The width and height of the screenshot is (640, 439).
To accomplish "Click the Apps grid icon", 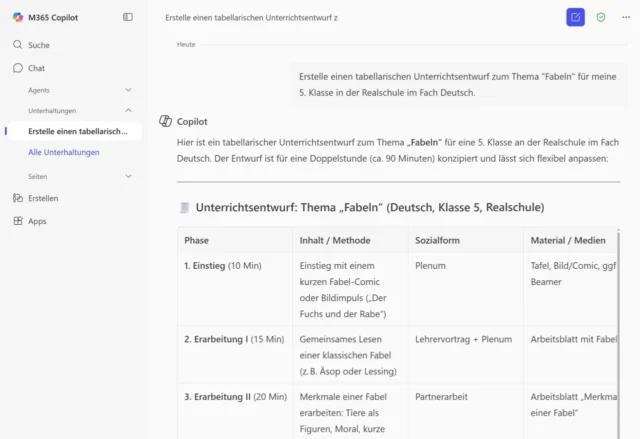I will click(18, 221).
